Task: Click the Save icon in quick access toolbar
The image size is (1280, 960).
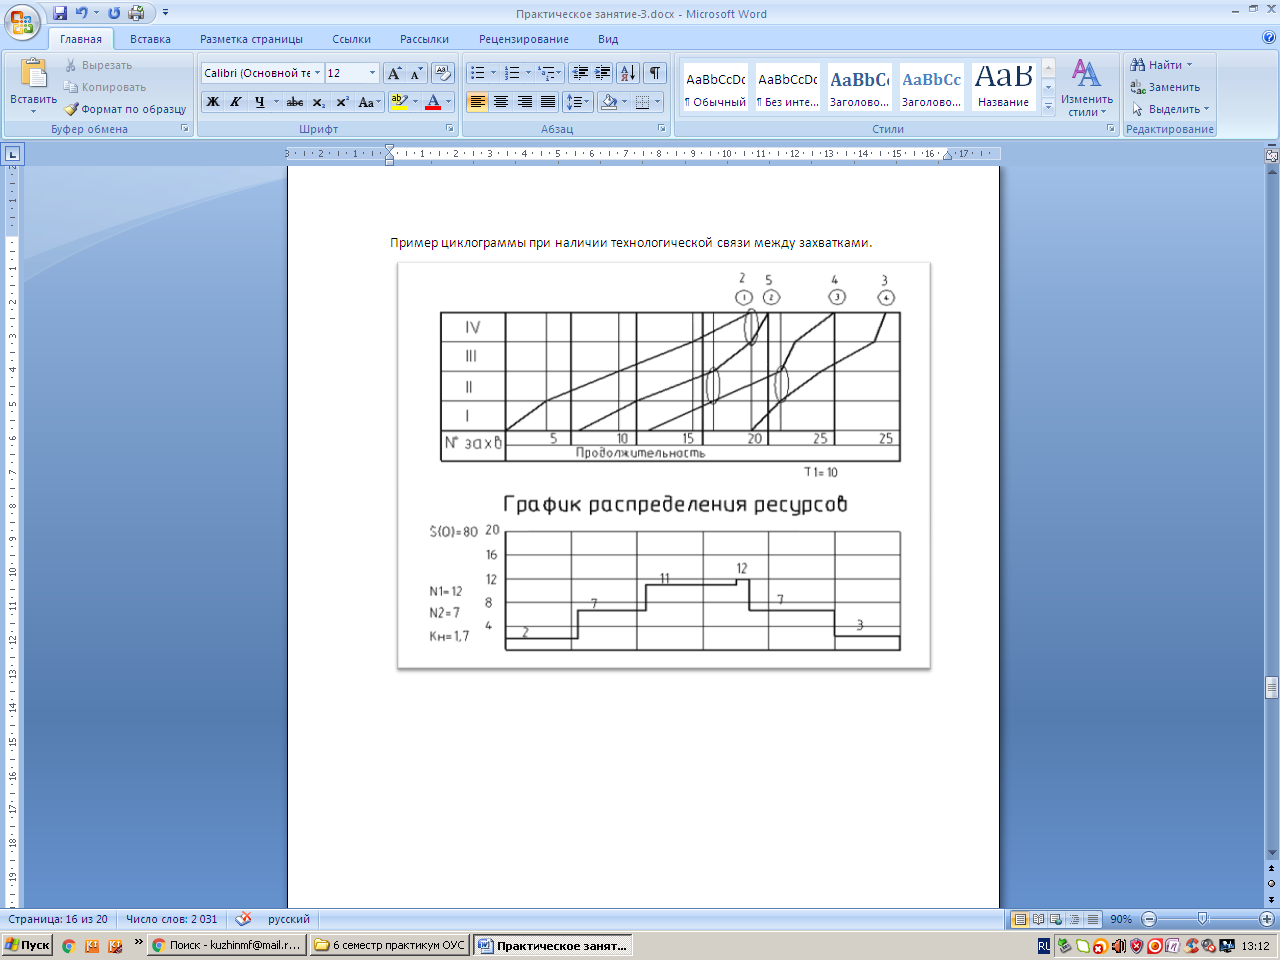Action: [60, 13]
